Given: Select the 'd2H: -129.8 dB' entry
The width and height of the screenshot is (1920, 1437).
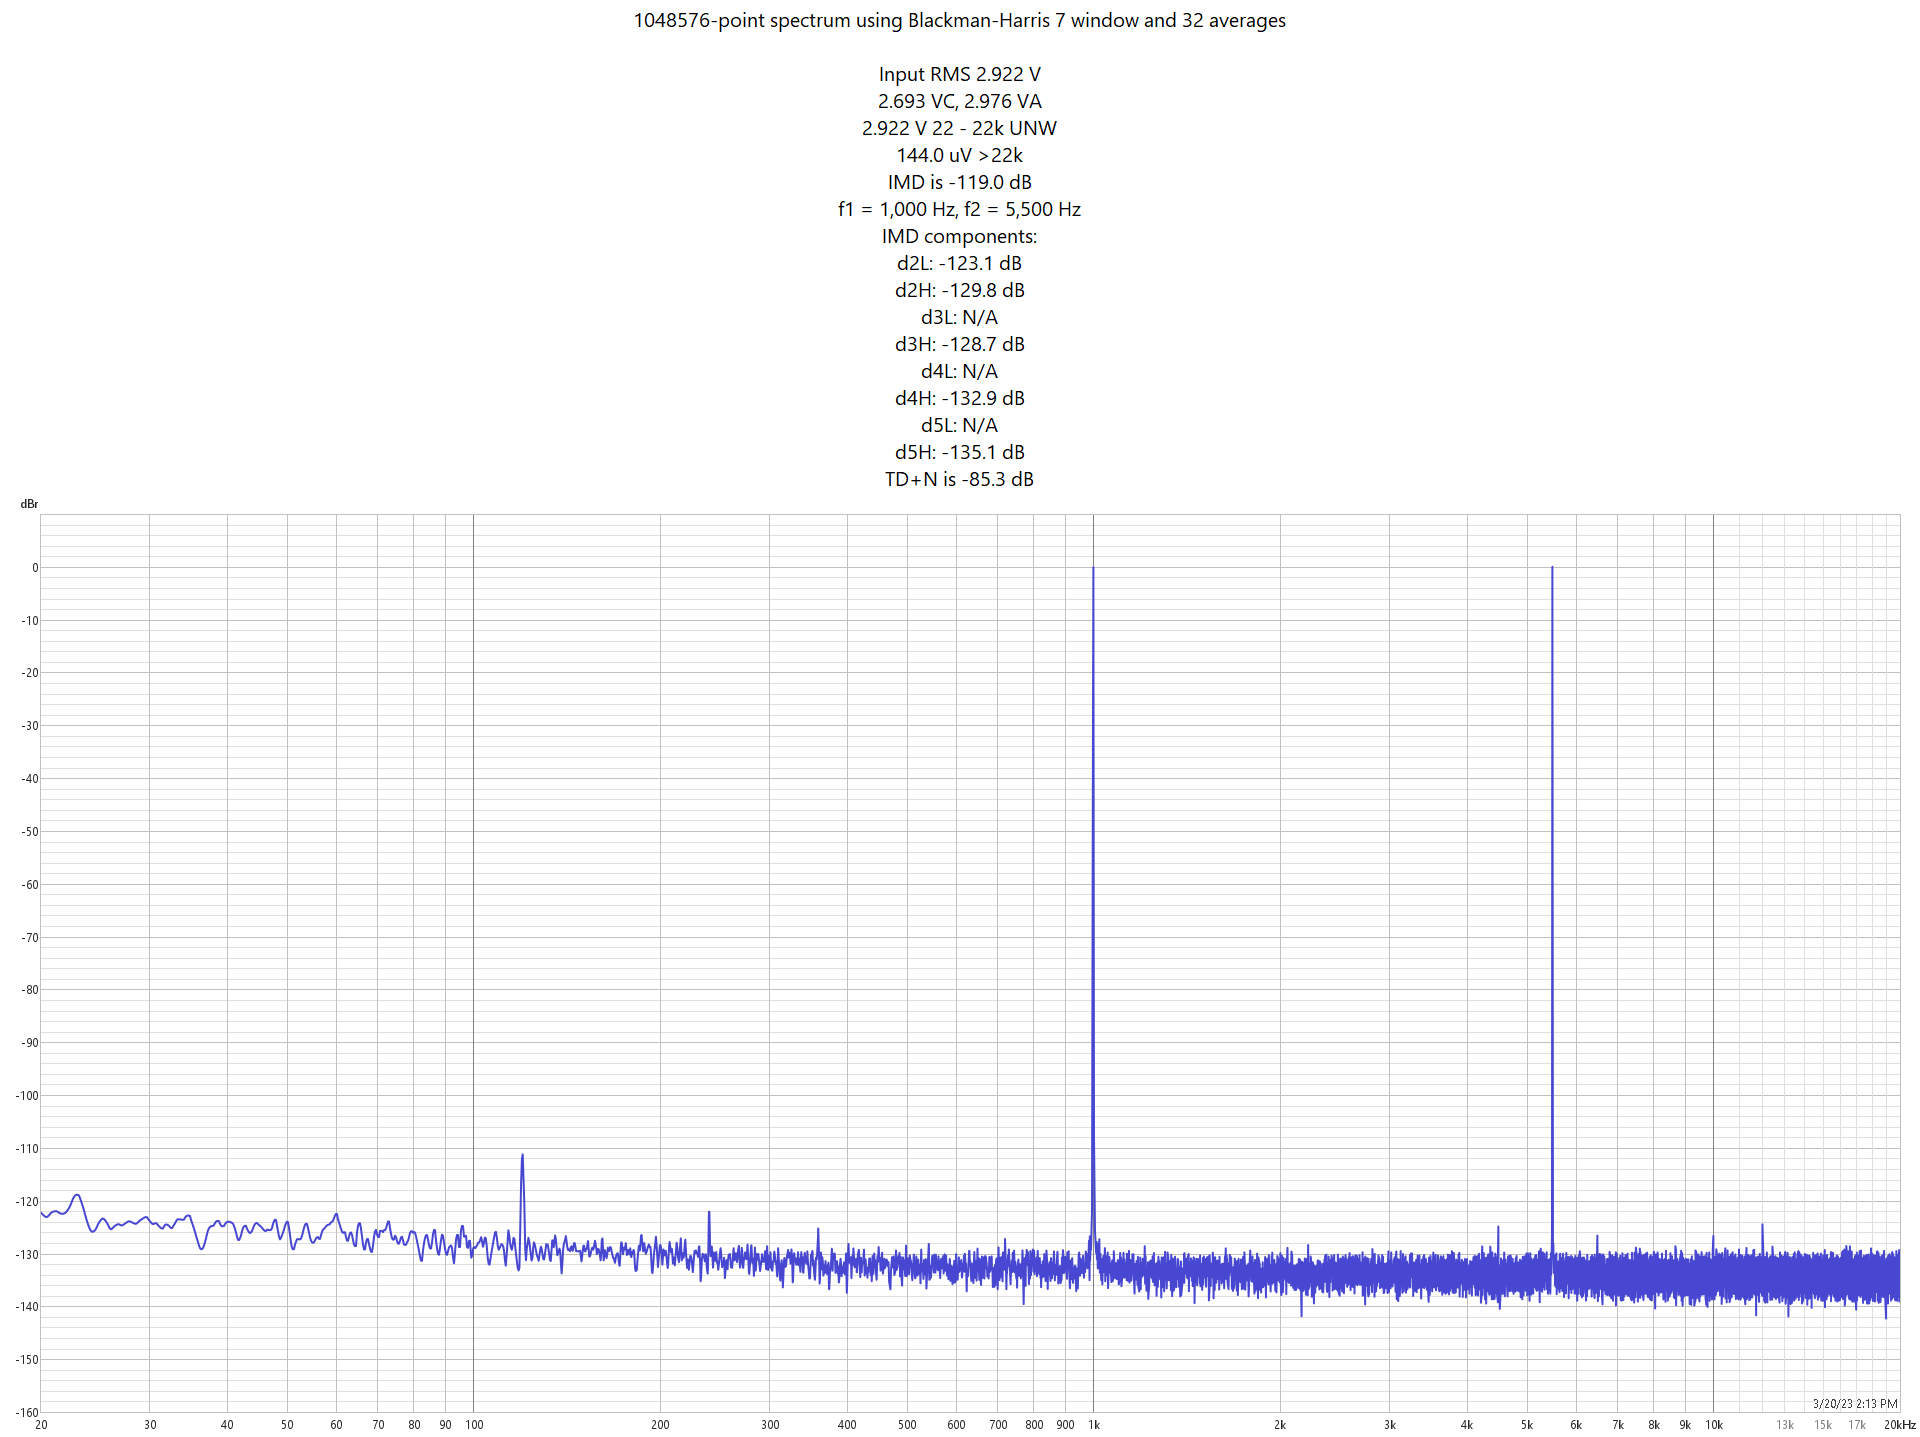Looking at the screenshot, I should coord(959,291).
